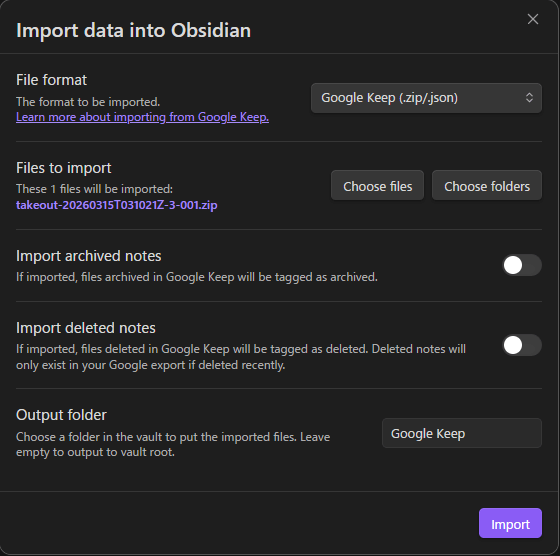The height and width of the screenshot is (556, 560).
Task: Enable Import archived notes toggle
Action: click(x=522, y=265)
